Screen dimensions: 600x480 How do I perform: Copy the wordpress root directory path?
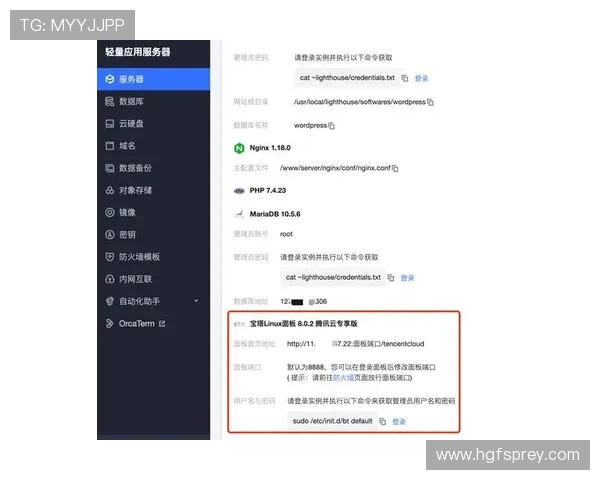pos(430,102)
